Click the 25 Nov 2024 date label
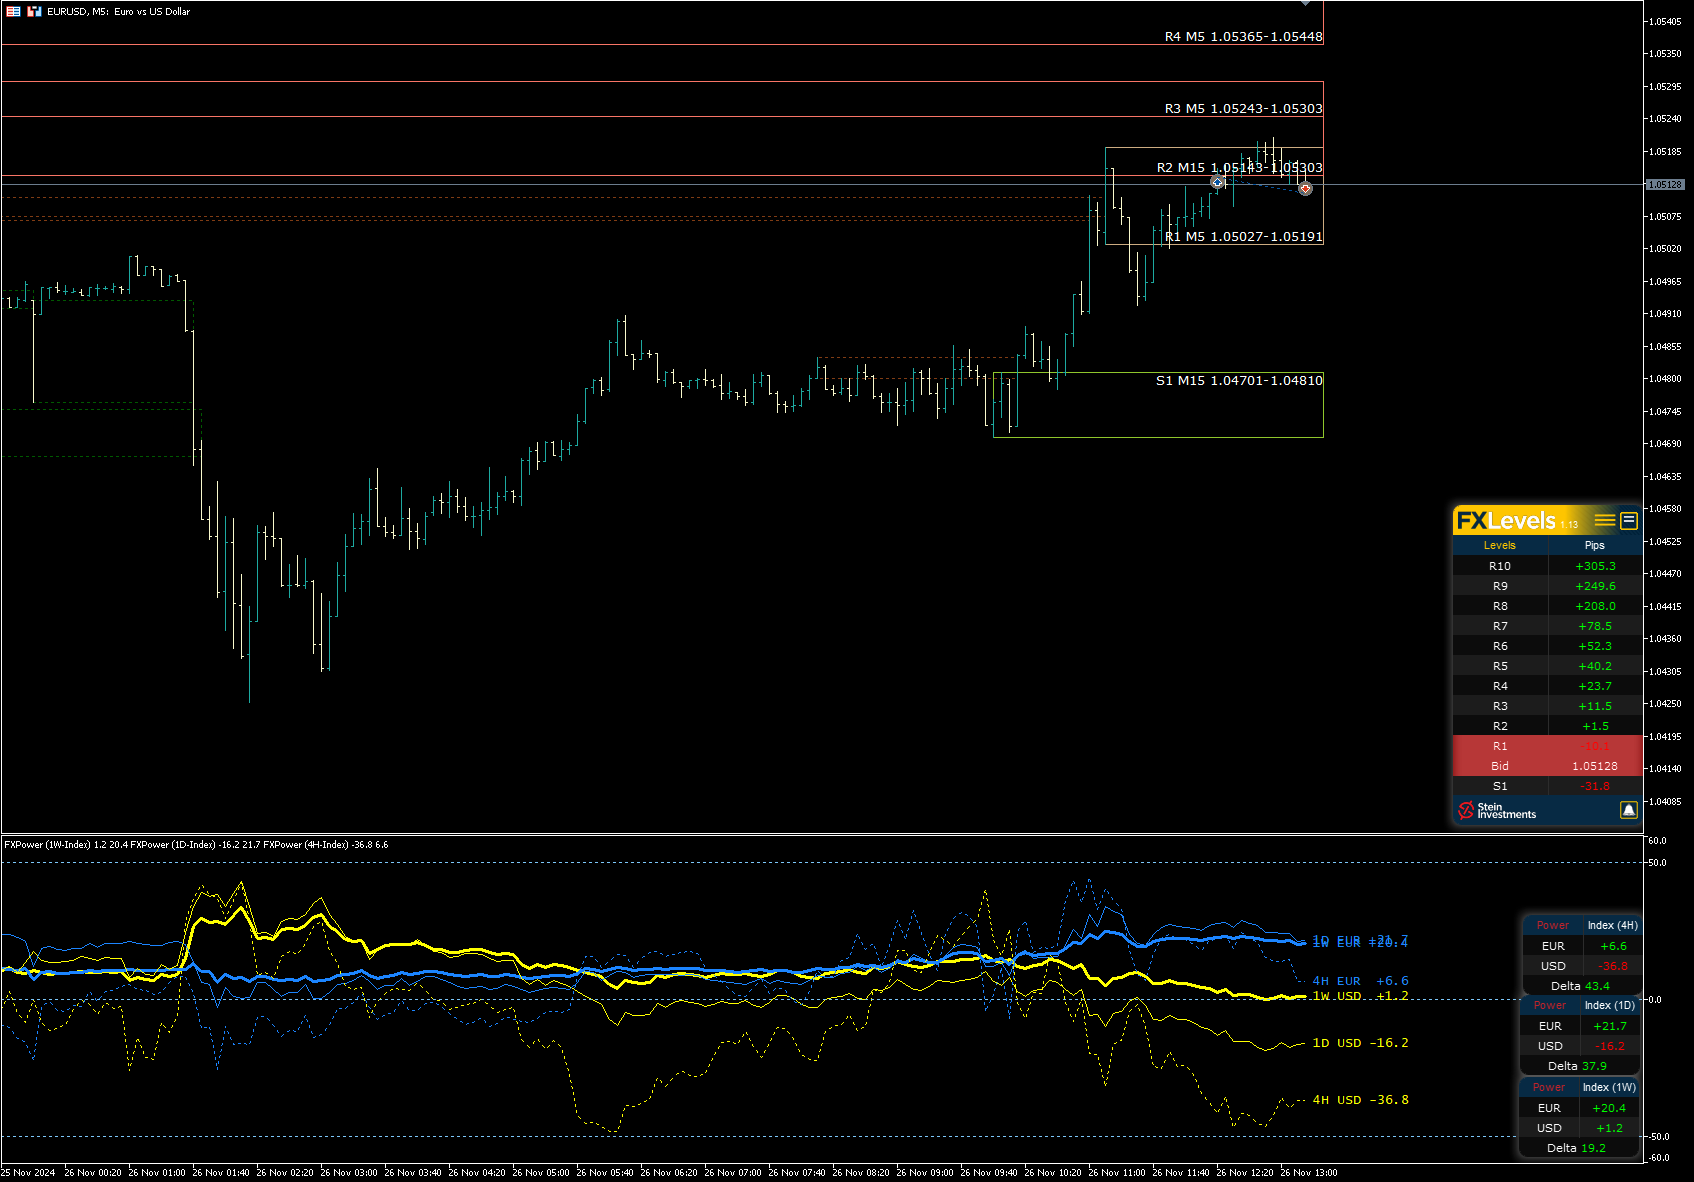1694x1182 pixels. 28,1173
